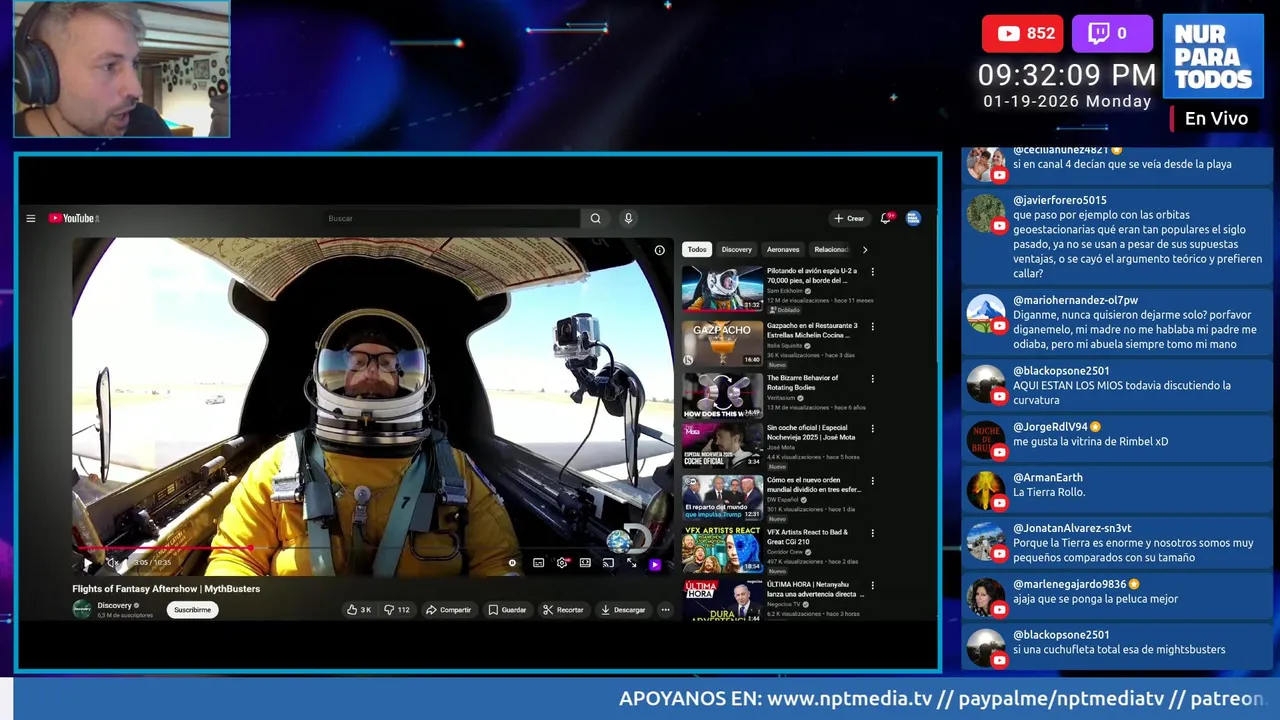
Task: Open options menu for VFX Artists React
Action: (x=872, y=534)
